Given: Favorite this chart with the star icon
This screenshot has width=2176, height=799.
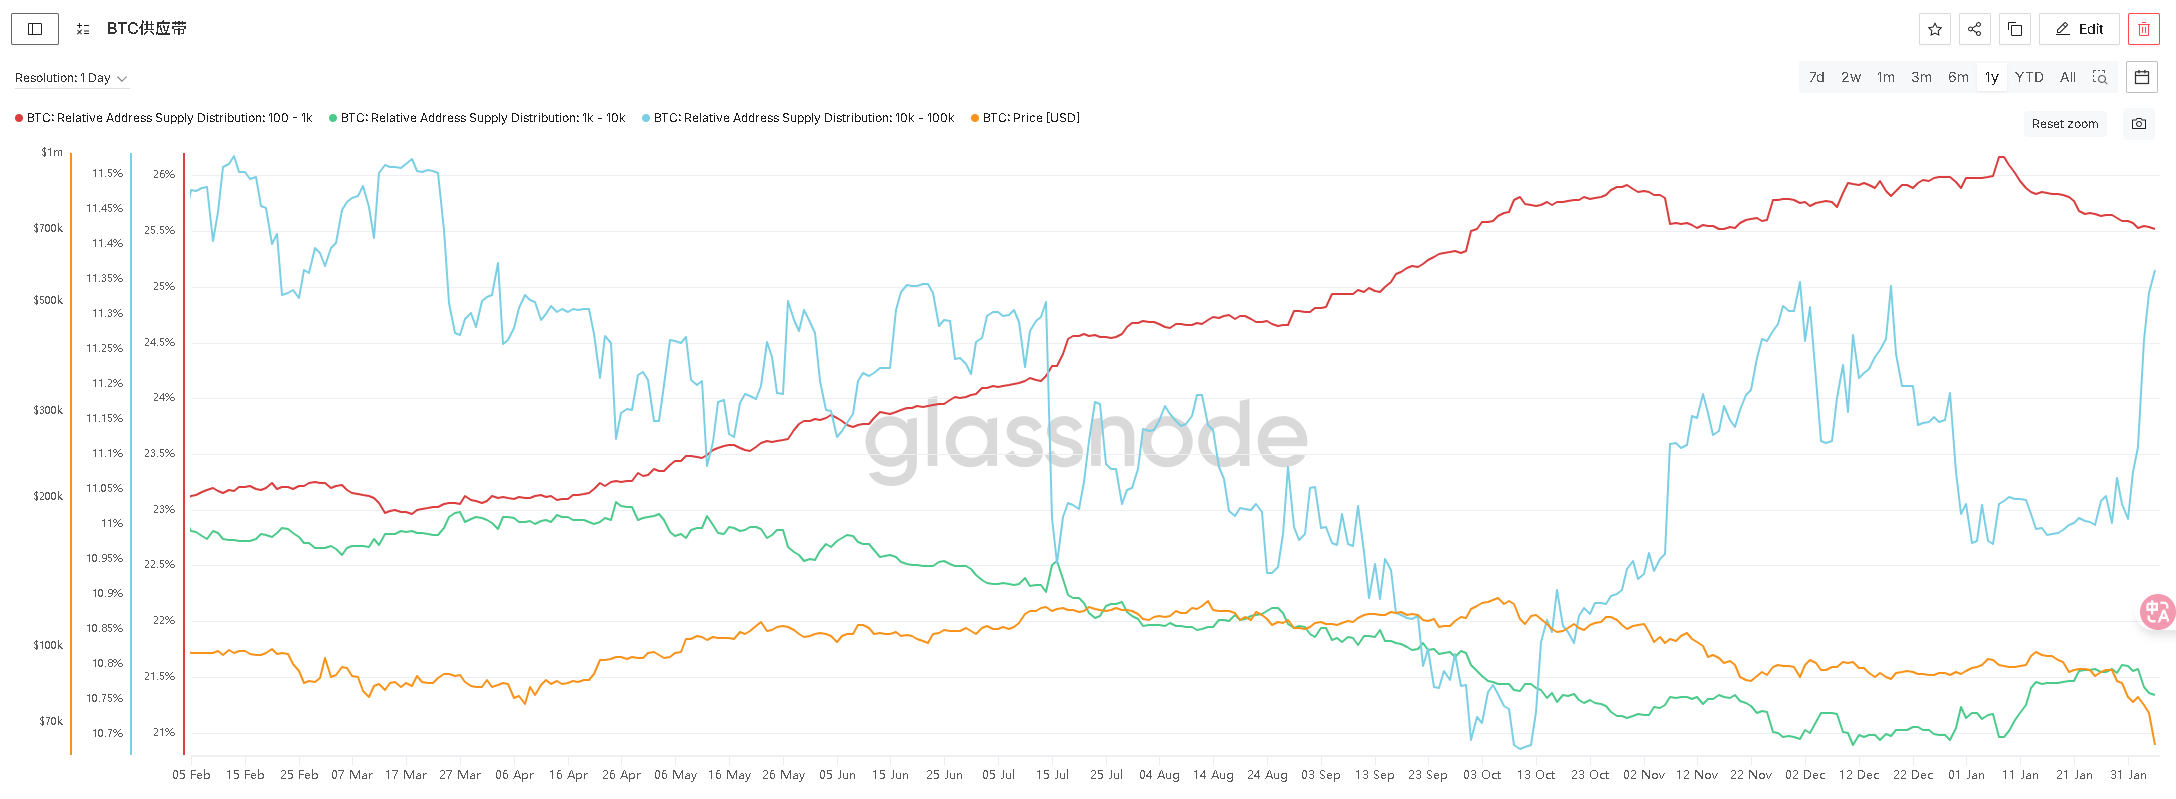Looking at the screenshot, I should pyautogui.click(x=1935, y=29).
